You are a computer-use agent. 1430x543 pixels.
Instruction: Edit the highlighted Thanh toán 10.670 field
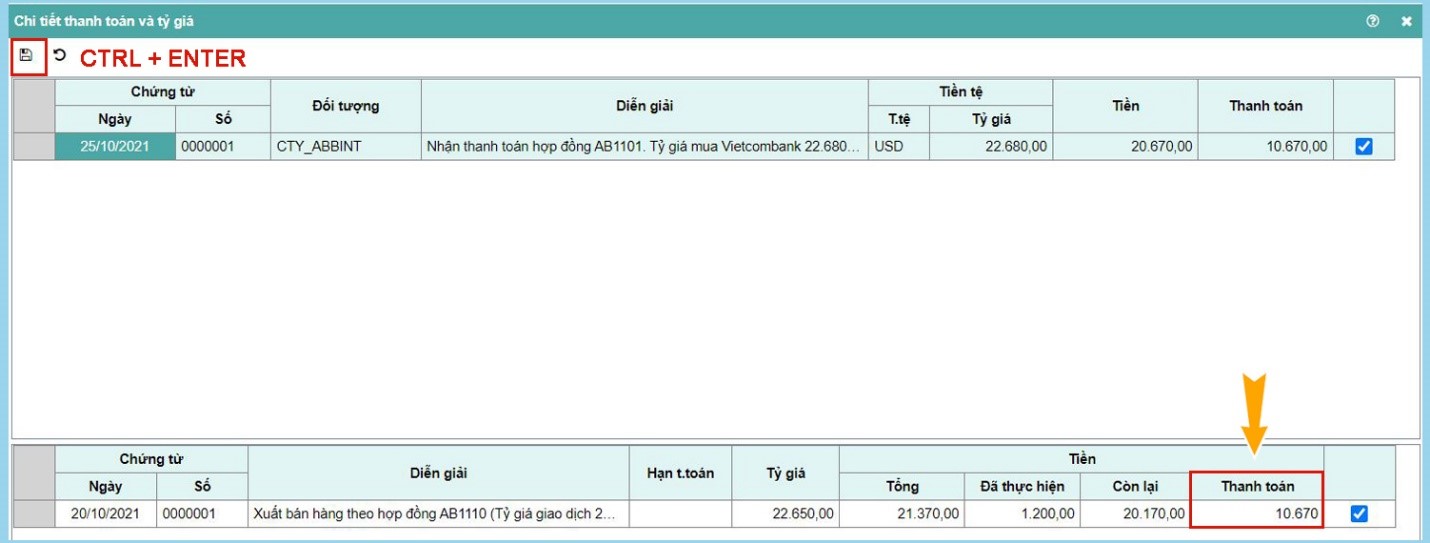[x=1255, y=514]
